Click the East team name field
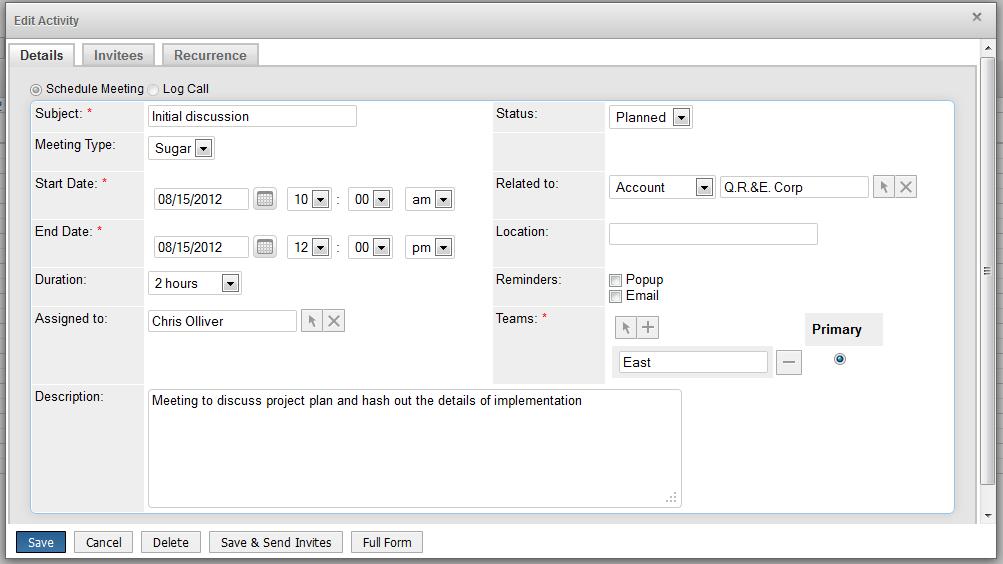 click(693, 362)
